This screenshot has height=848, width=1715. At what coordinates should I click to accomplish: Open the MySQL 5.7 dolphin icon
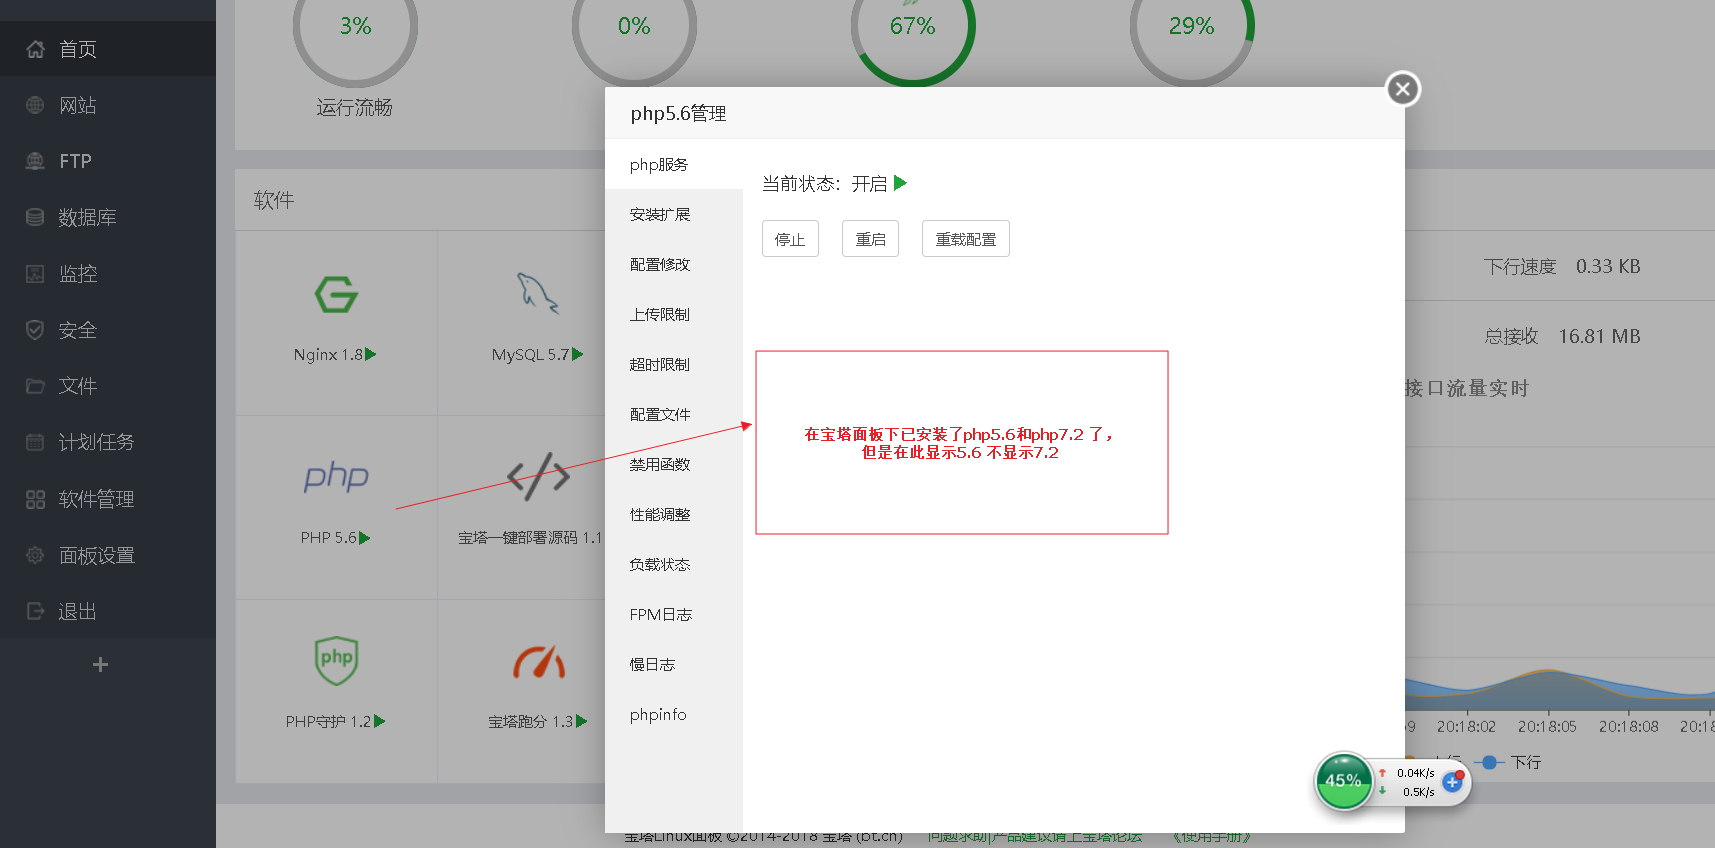[537, 294]
